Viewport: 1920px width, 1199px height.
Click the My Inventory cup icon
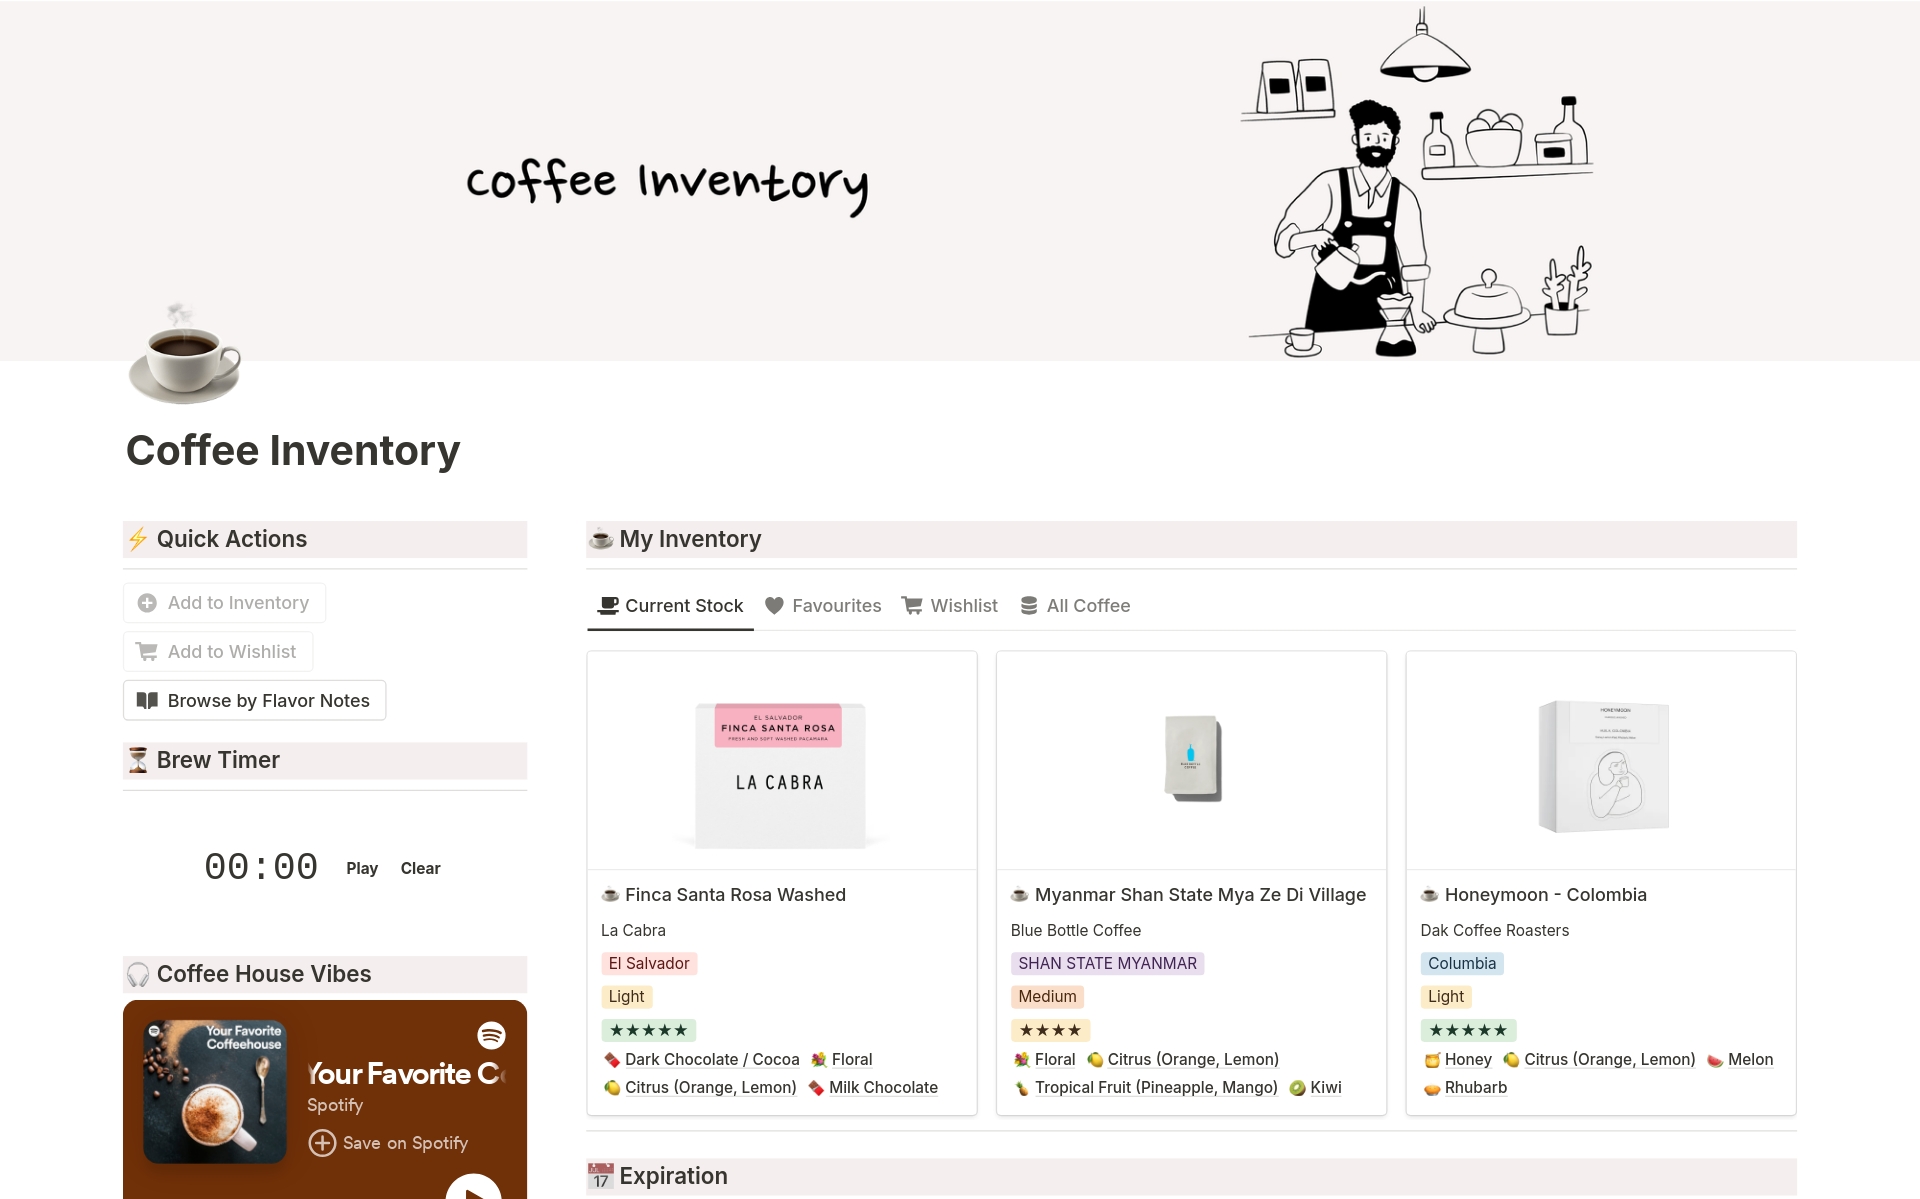[601, 539]
